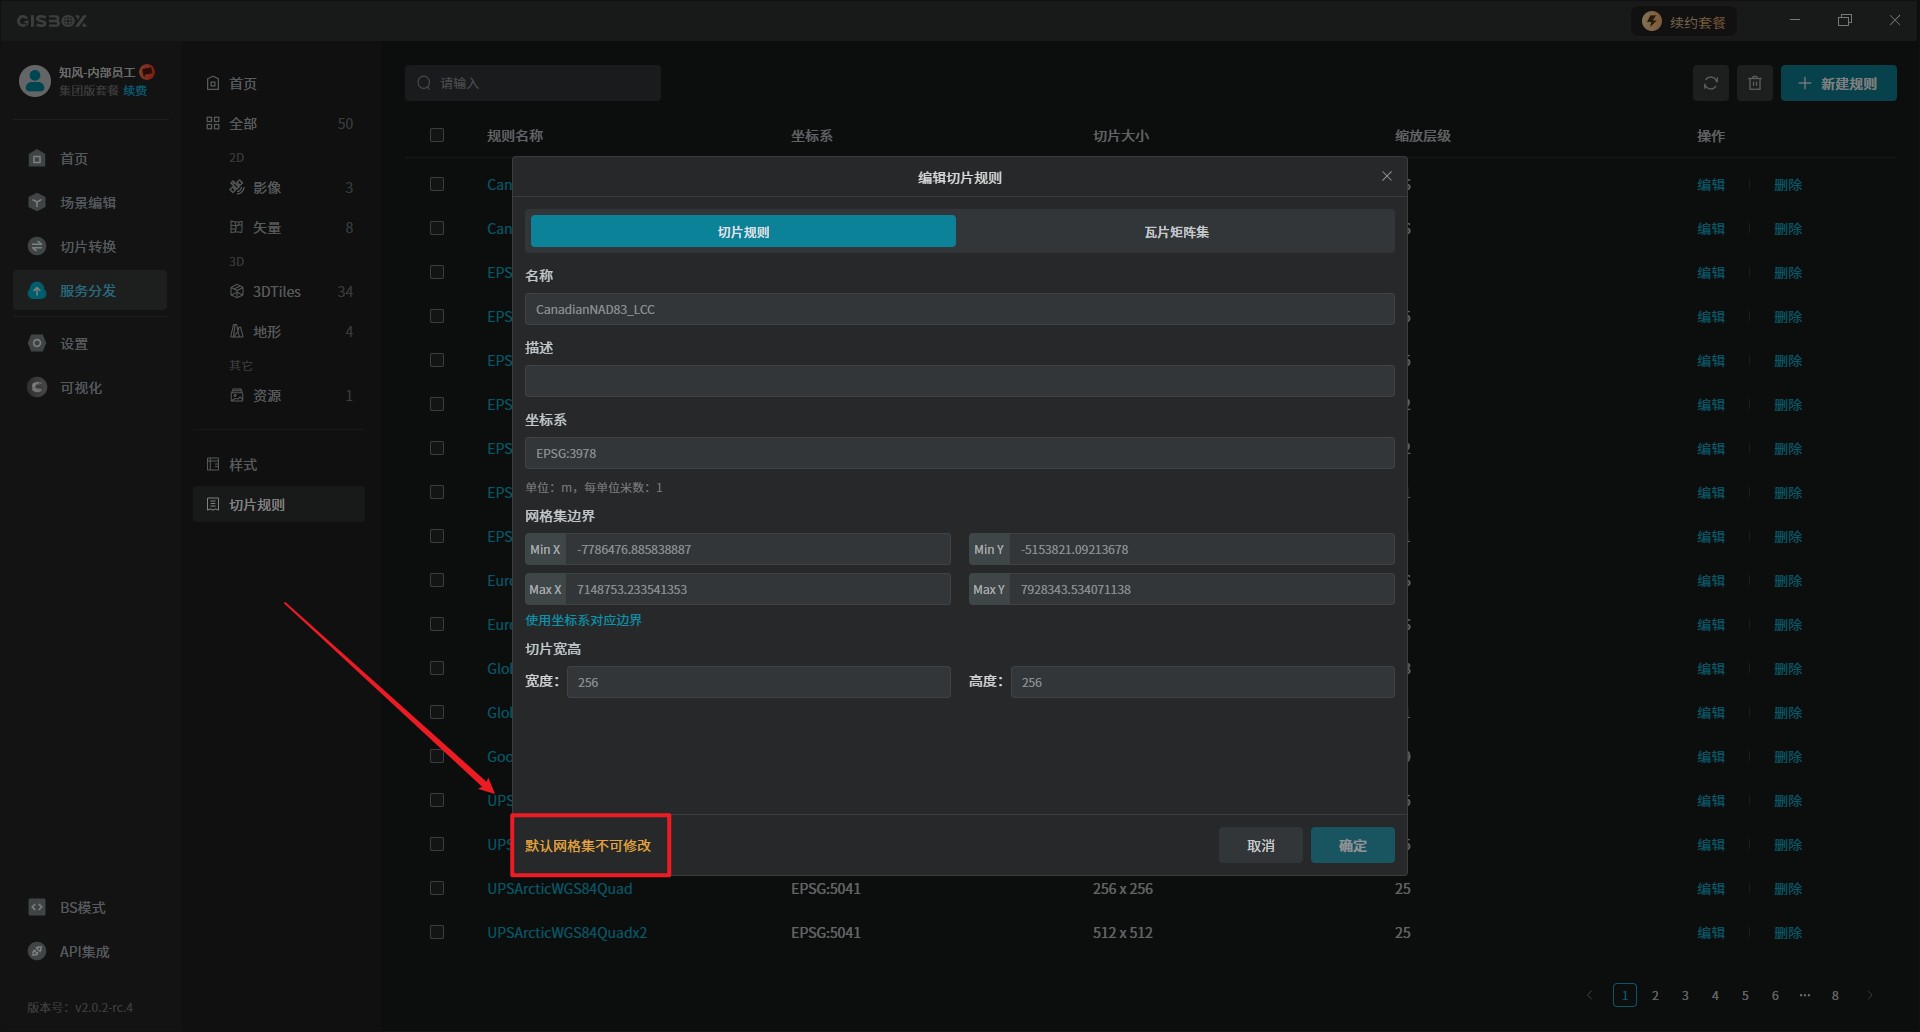Select the 切片规则 tab

pyautogui.click(x=743, y=232)
